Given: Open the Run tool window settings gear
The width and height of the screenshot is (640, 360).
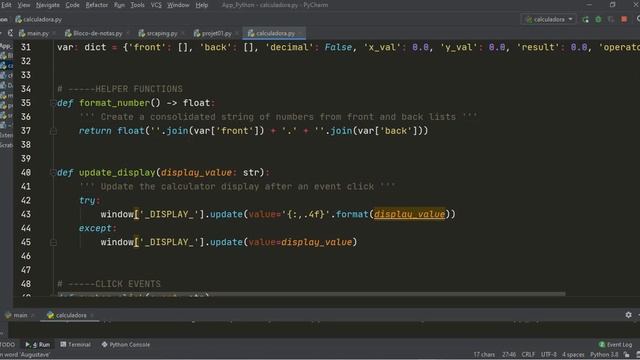Looking at the screenshot, I should coord(628,315).
